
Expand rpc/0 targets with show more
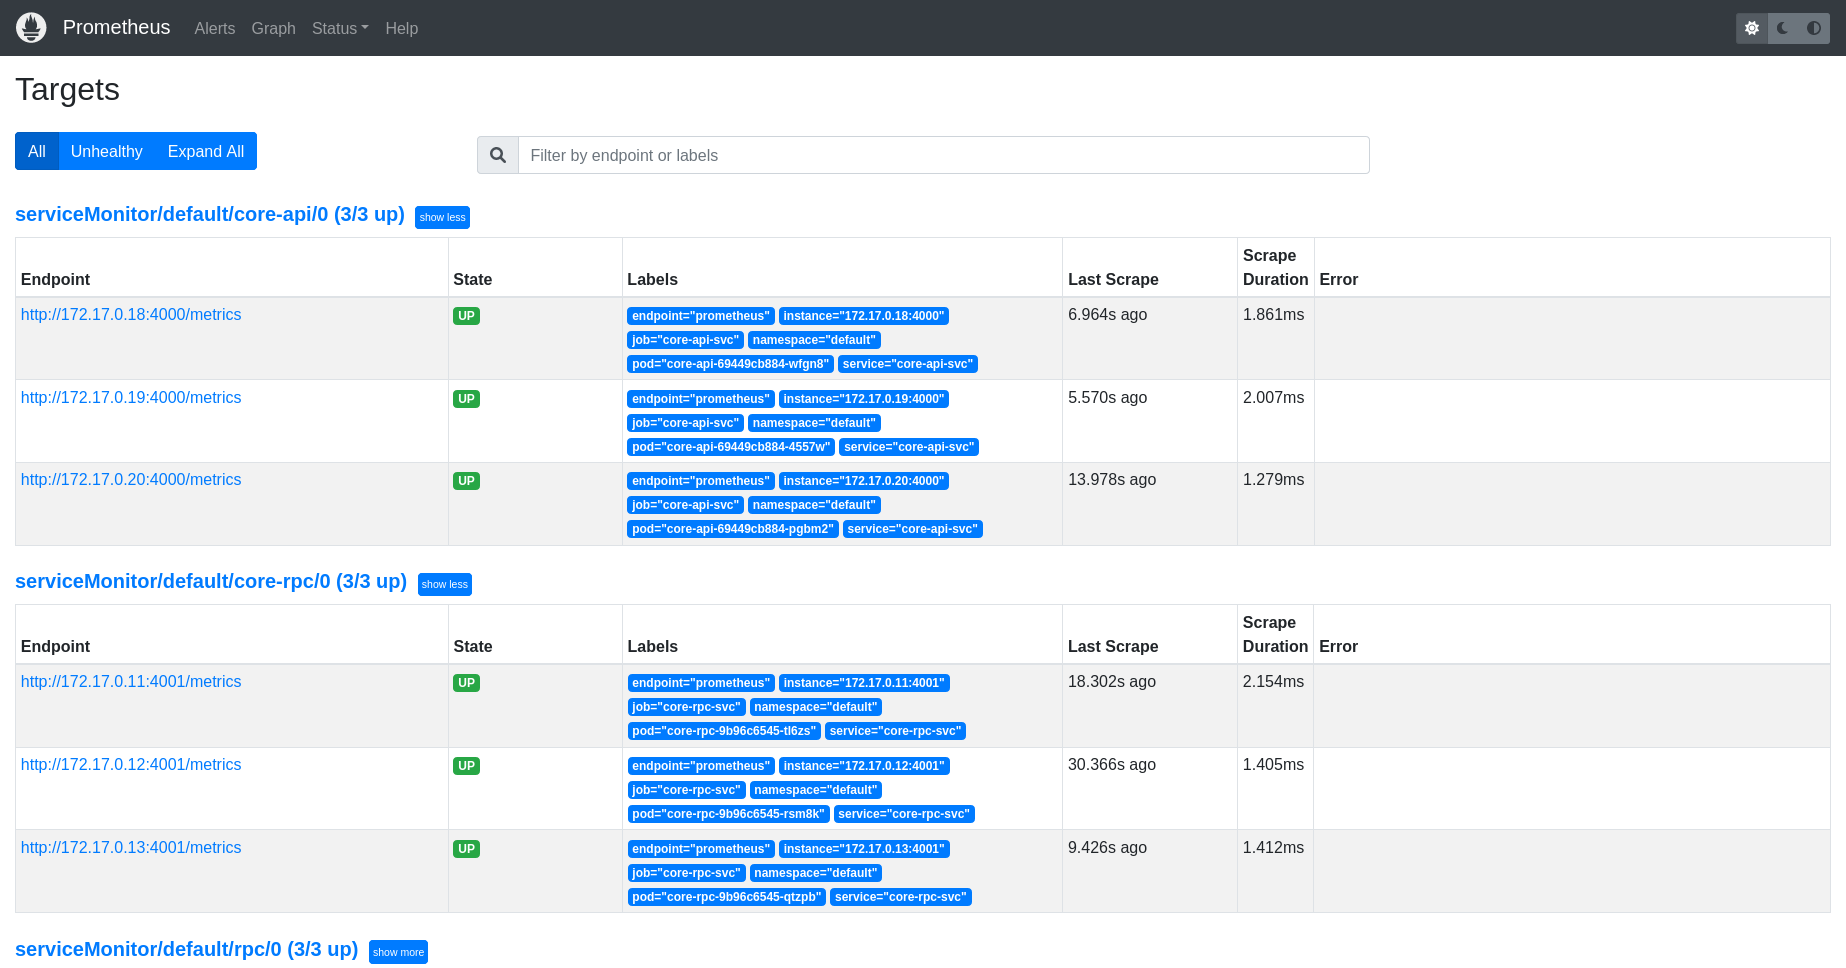tap(398, 952)
